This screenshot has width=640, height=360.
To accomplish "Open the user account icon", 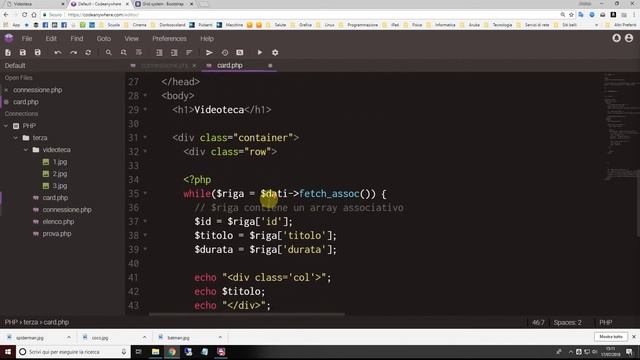I will click(629, 38).
